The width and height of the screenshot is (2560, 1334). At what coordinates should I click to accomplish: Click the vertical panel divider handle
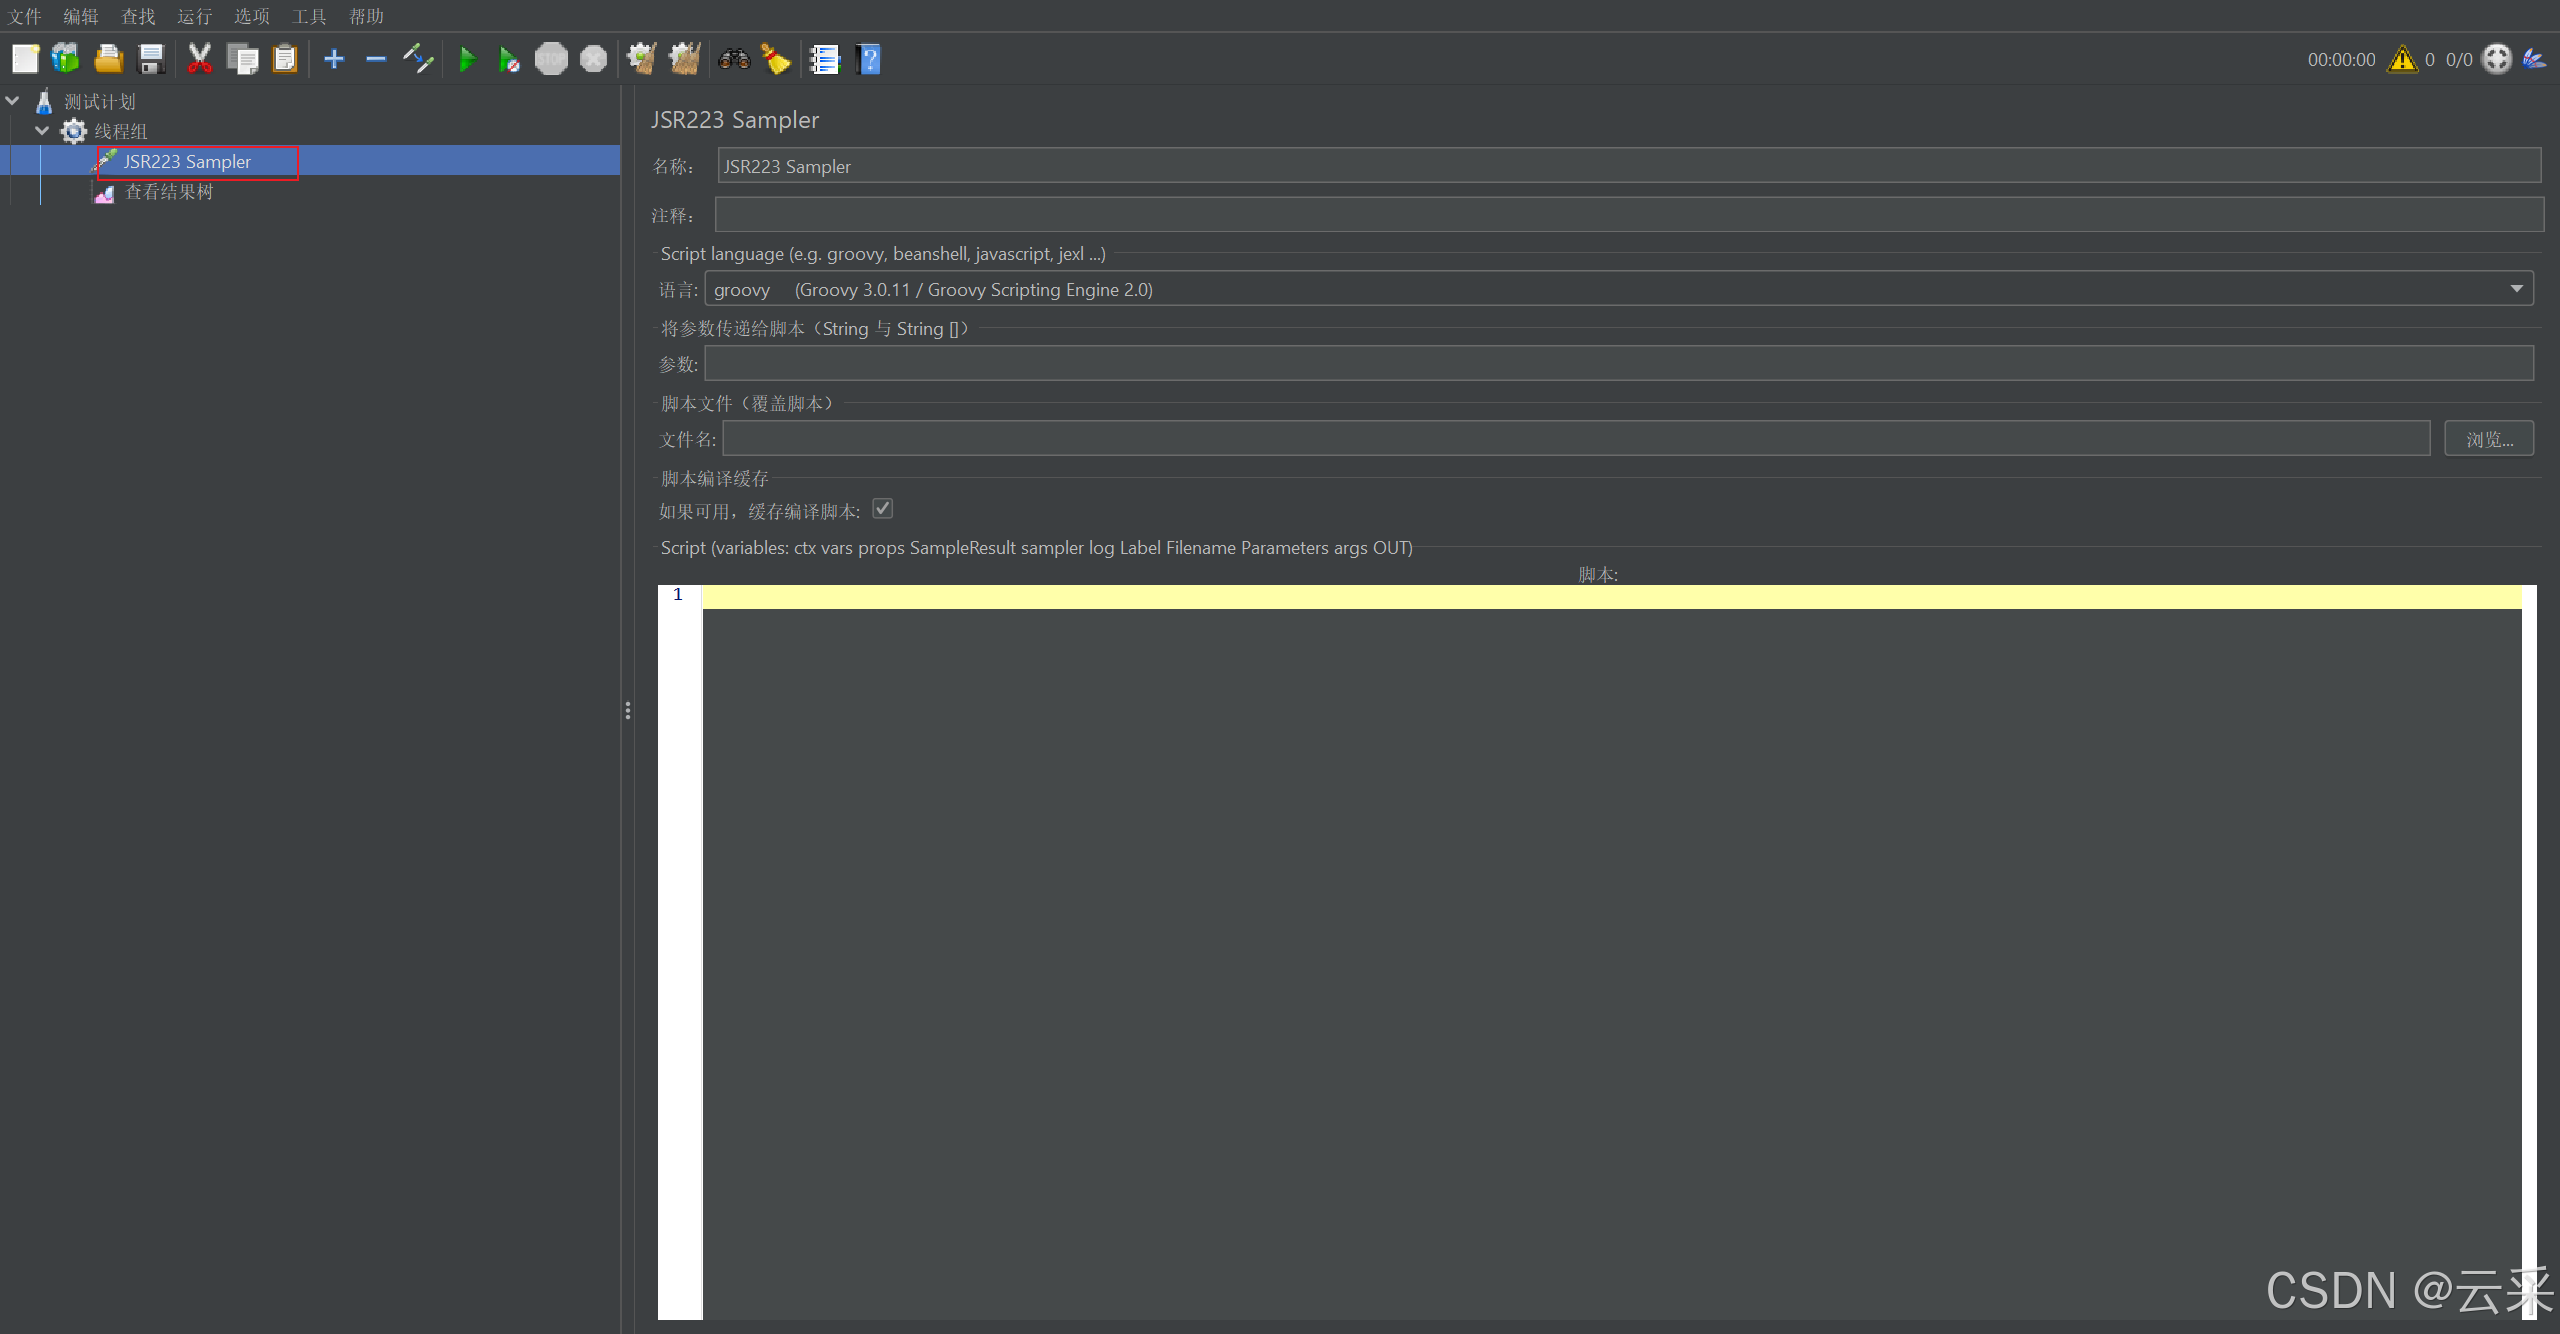click(627, 710)
